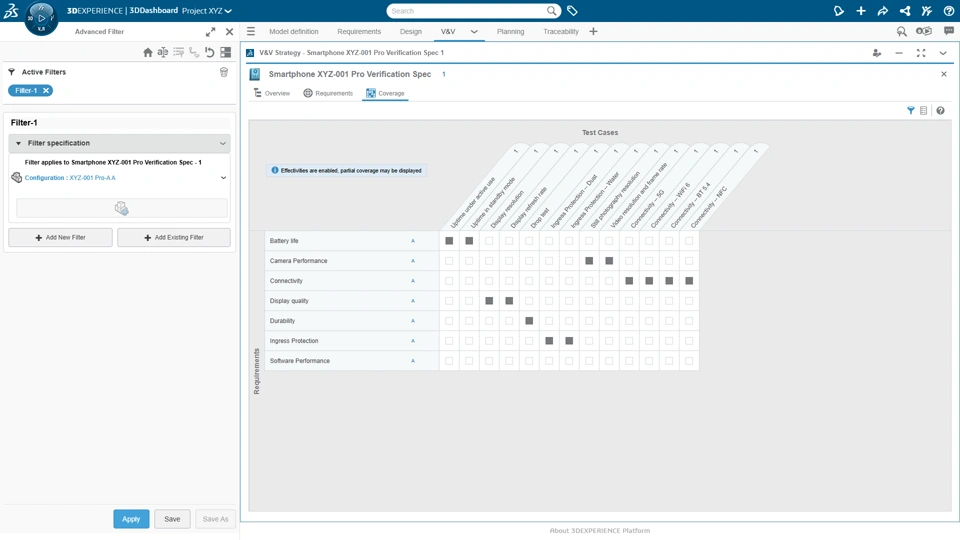Select the Coverage sub-tab
This screenshot has width=960, height=540.
pos(385,93)
